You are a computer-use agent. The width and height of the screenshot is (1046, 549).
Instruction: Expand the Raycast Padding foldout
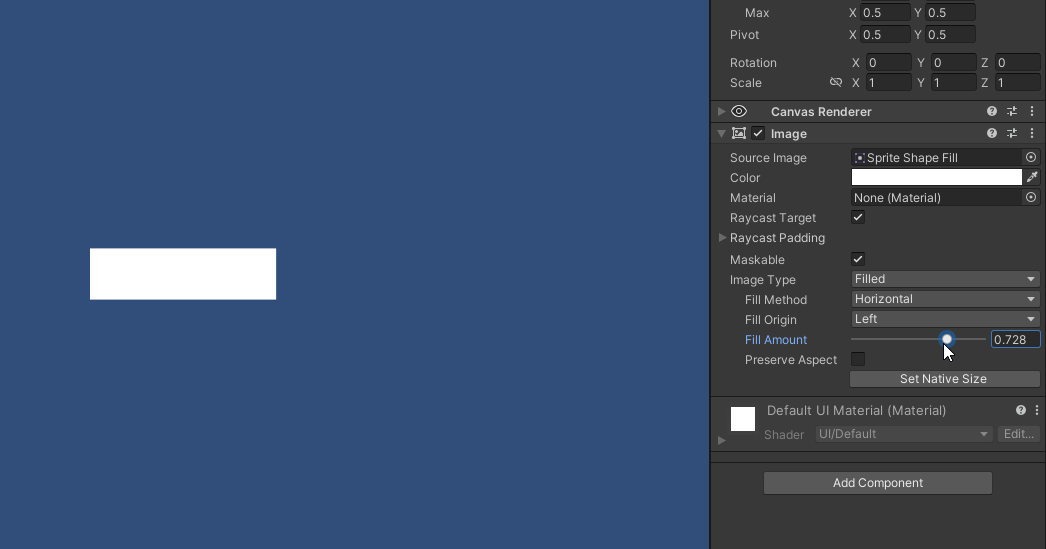(x=722, y=237)
